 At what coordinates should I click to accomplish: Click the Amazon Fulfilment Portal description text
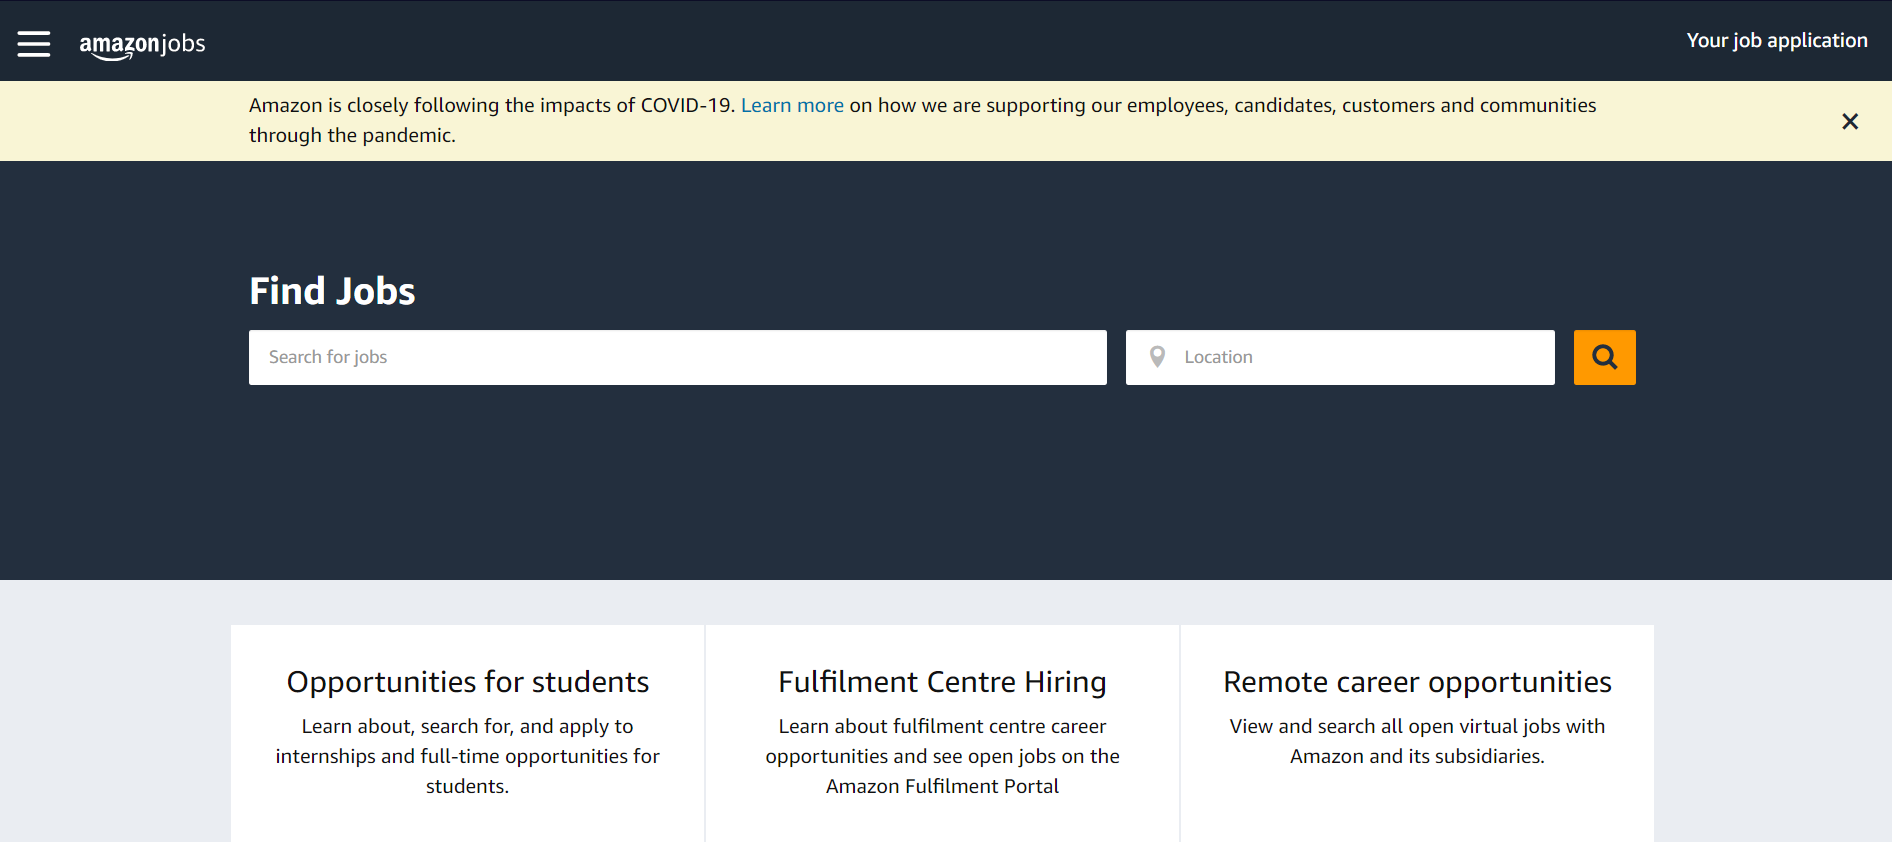942,756
